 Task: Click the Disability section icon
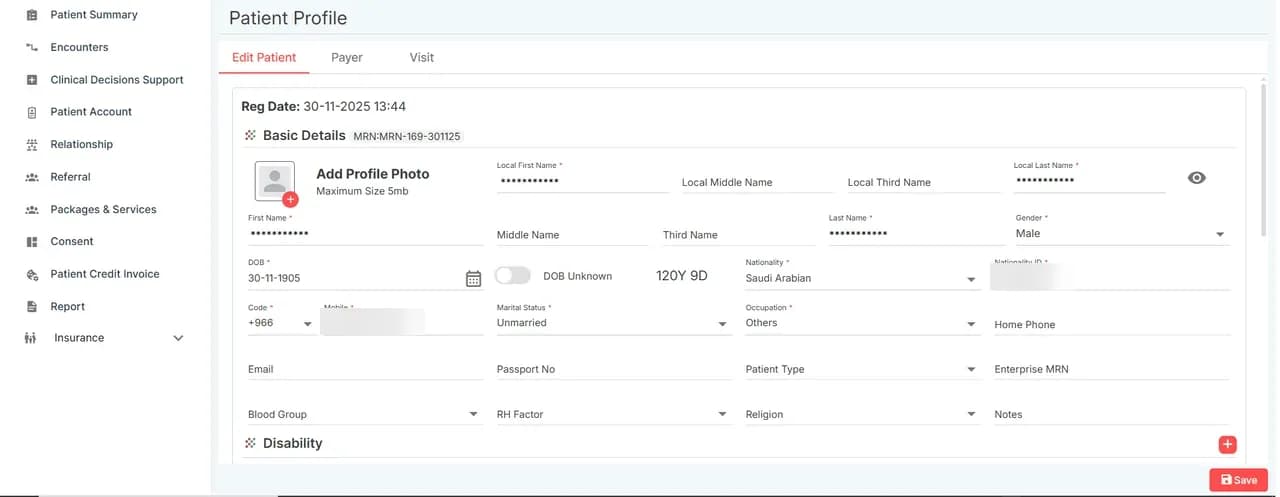pyautogui.click(x=250, y=443)
